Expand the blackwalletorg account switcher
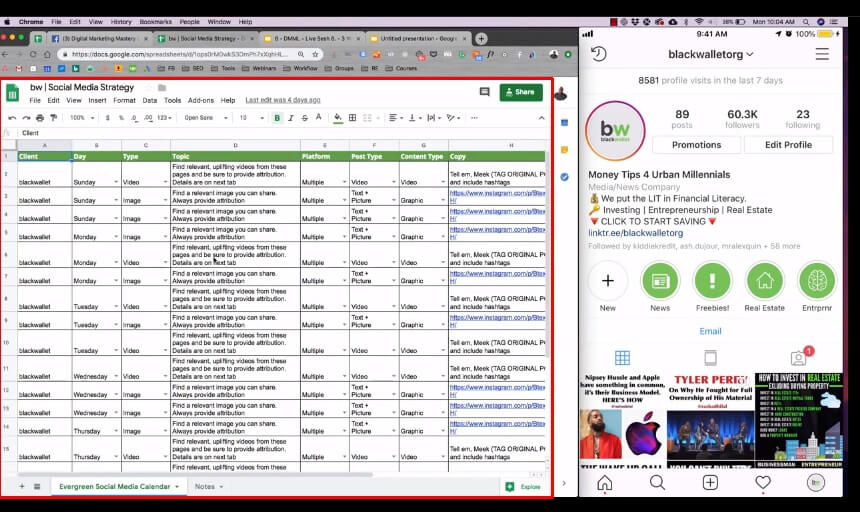 coord(710,54)
